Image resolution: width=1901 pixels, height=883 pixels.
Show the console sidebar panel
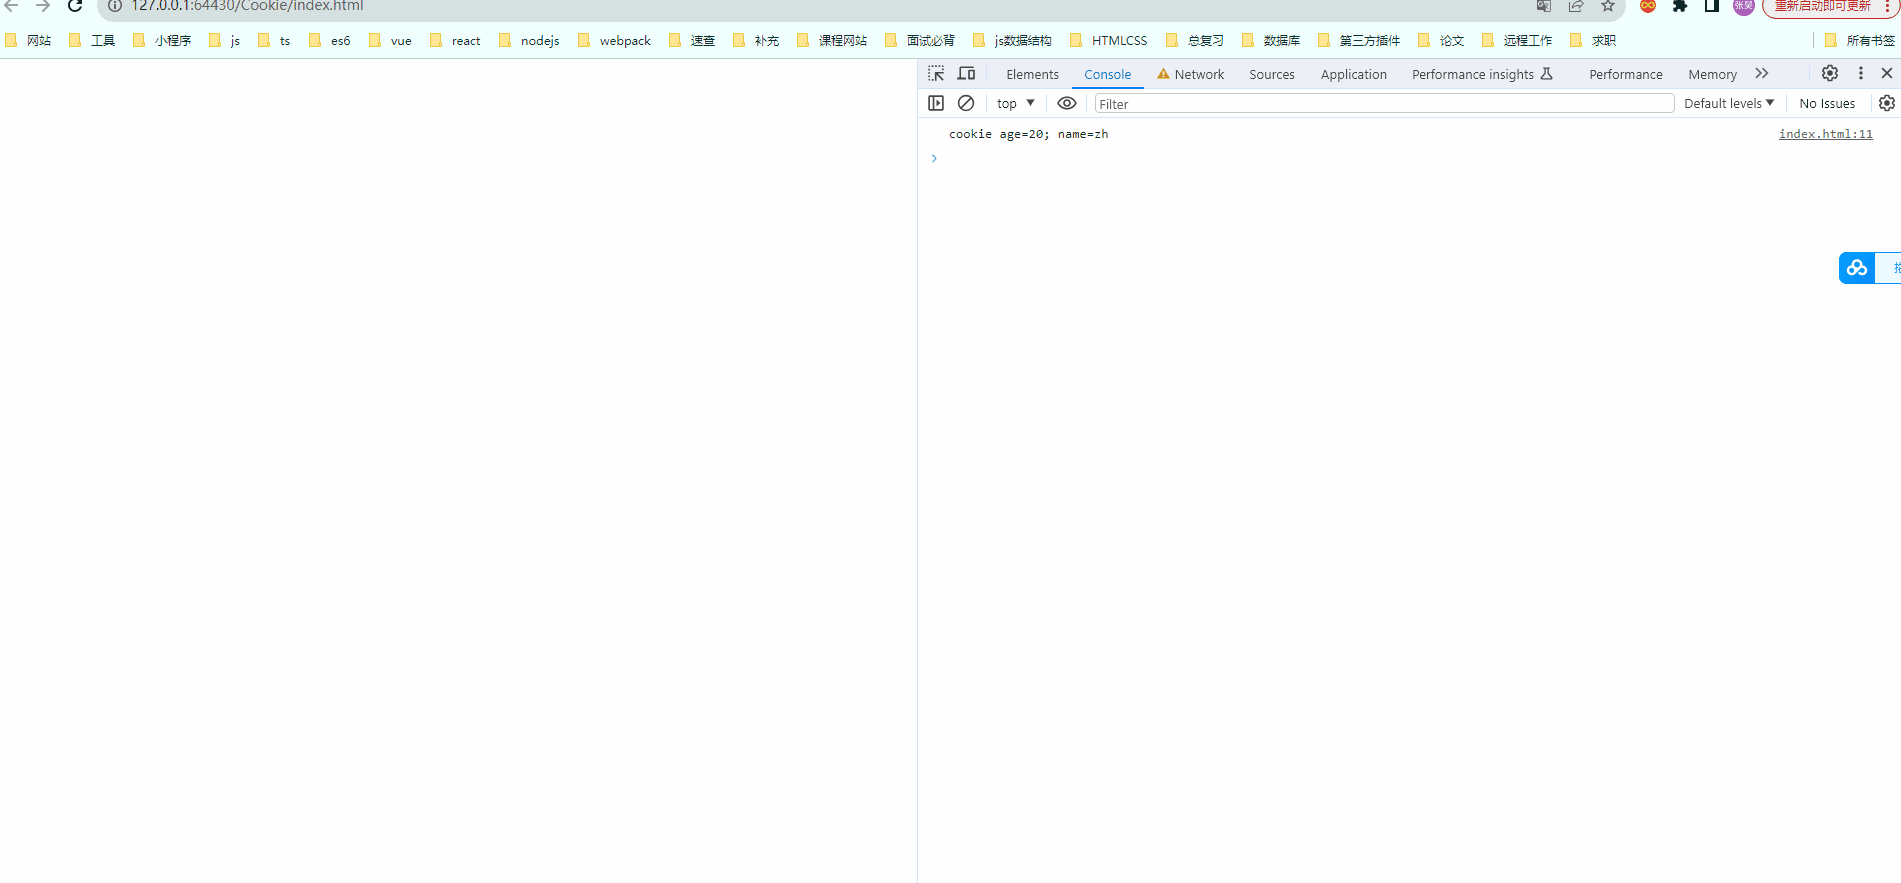pos(936,103)
